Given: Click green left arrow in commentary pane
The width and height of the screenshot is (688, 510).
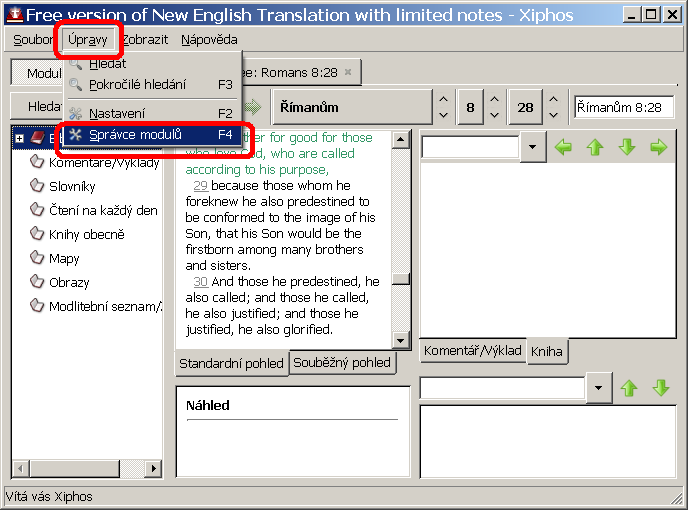Looking at the screenshot, I should point(563,147).
